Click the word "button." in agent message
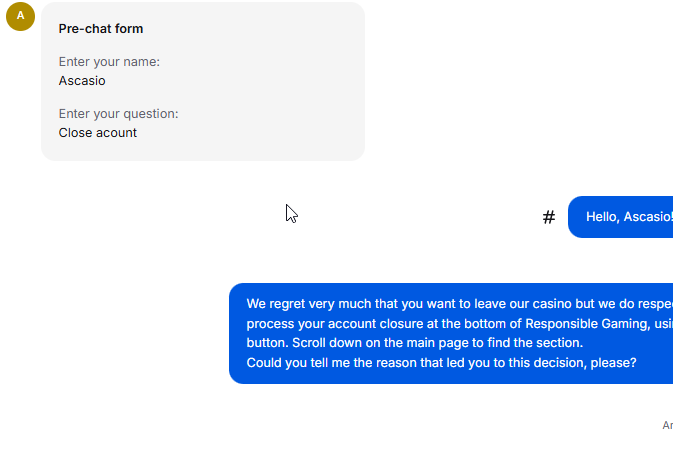This screenshot has width=673, height=454. pos(267,343)
